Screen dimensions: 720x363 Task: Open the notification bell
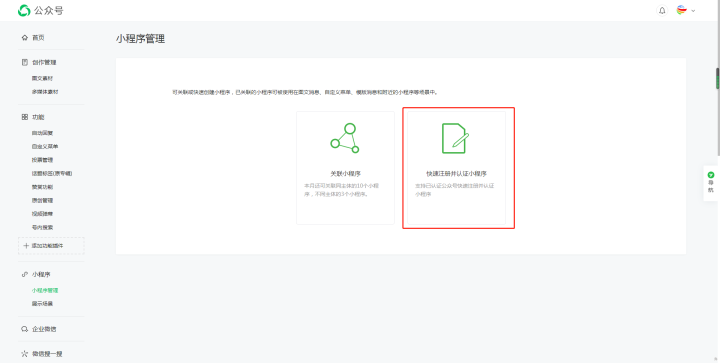pos(662,11)
